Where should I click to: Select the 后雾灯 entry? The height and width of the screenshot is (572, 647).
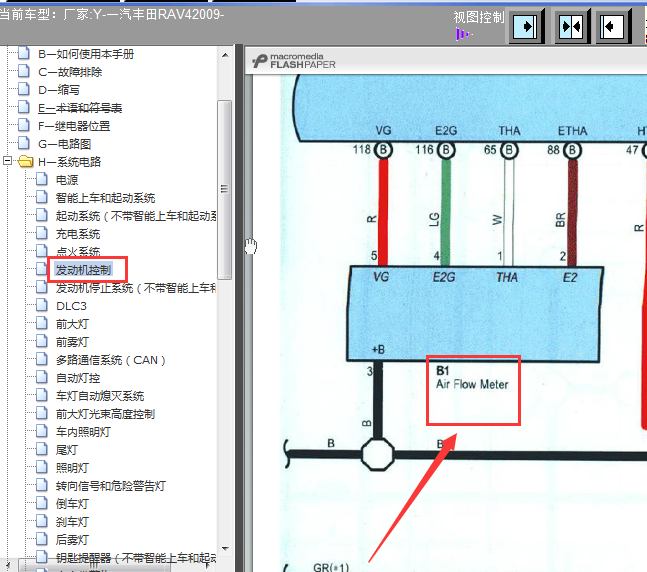72,540
